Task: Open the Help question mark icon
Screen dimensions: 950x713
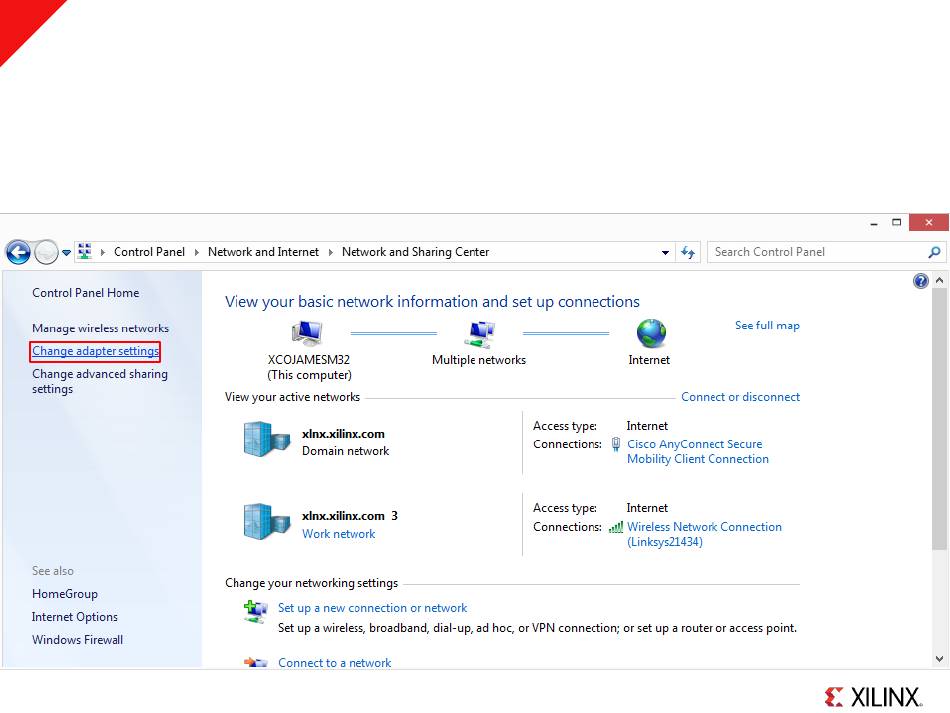Action: coord(920,281)
